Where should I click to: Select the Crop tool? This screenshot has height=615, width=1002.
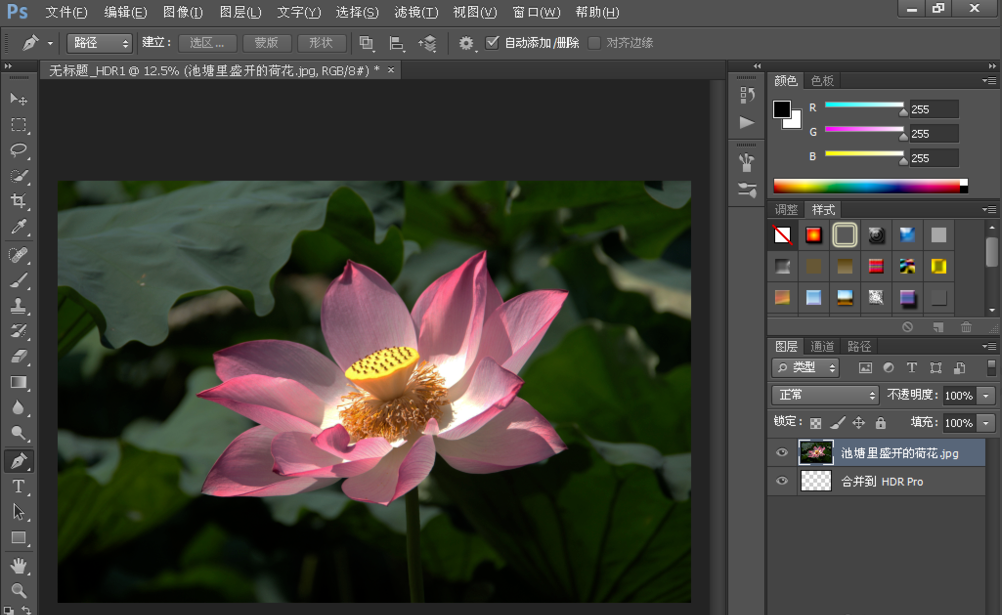19,201
